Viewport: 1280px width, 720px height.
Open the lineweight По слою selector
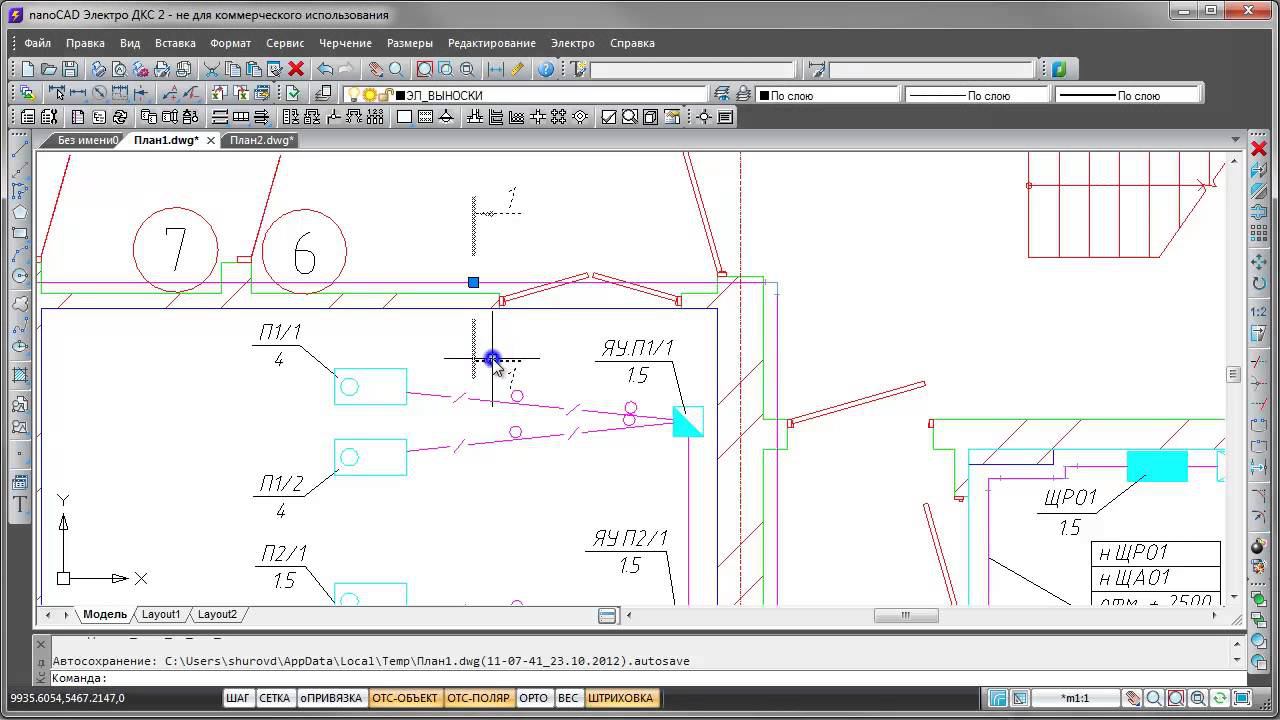(x=1126, y=95)
